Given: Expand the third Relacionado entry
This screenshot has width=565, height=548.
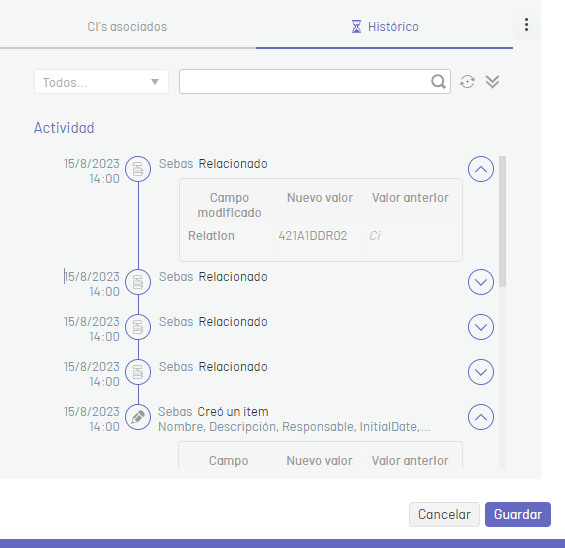Looking at the screenshot, I should 481,327.
